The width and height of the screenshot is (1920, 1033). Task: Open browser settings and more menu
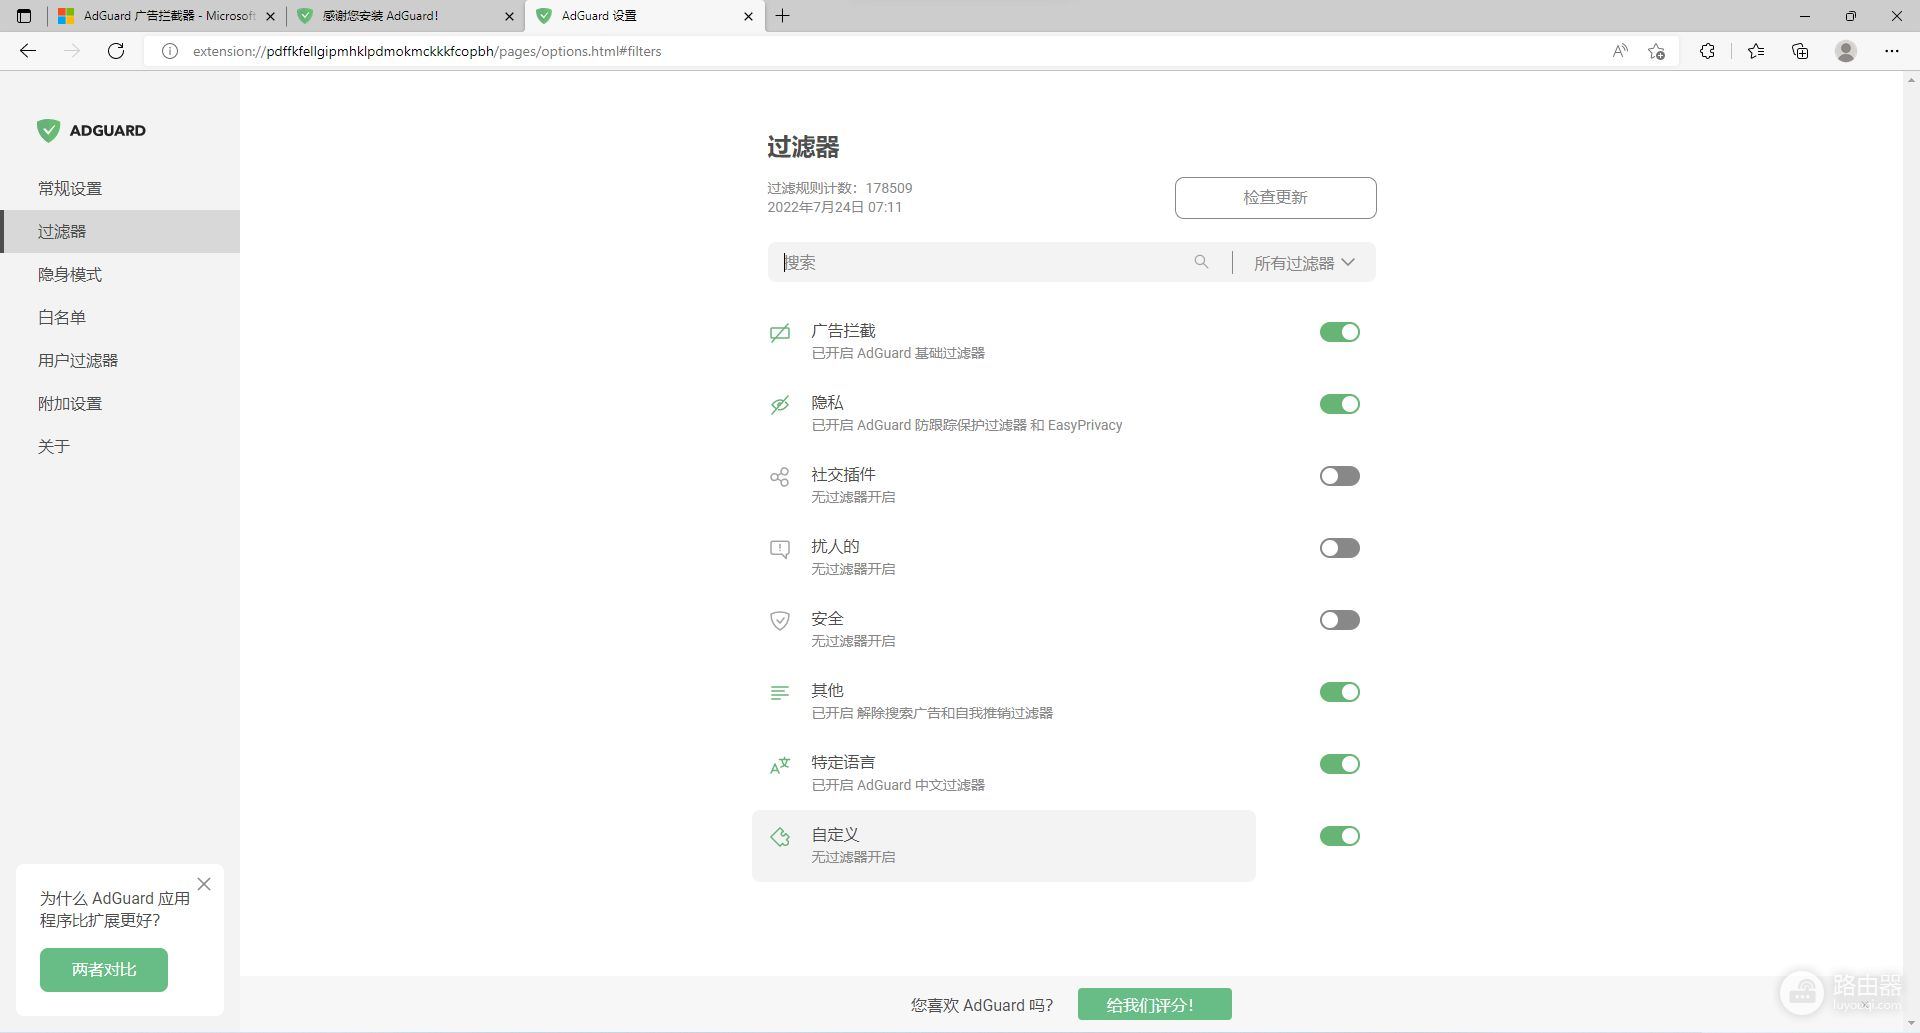[x=1892, y=51]
